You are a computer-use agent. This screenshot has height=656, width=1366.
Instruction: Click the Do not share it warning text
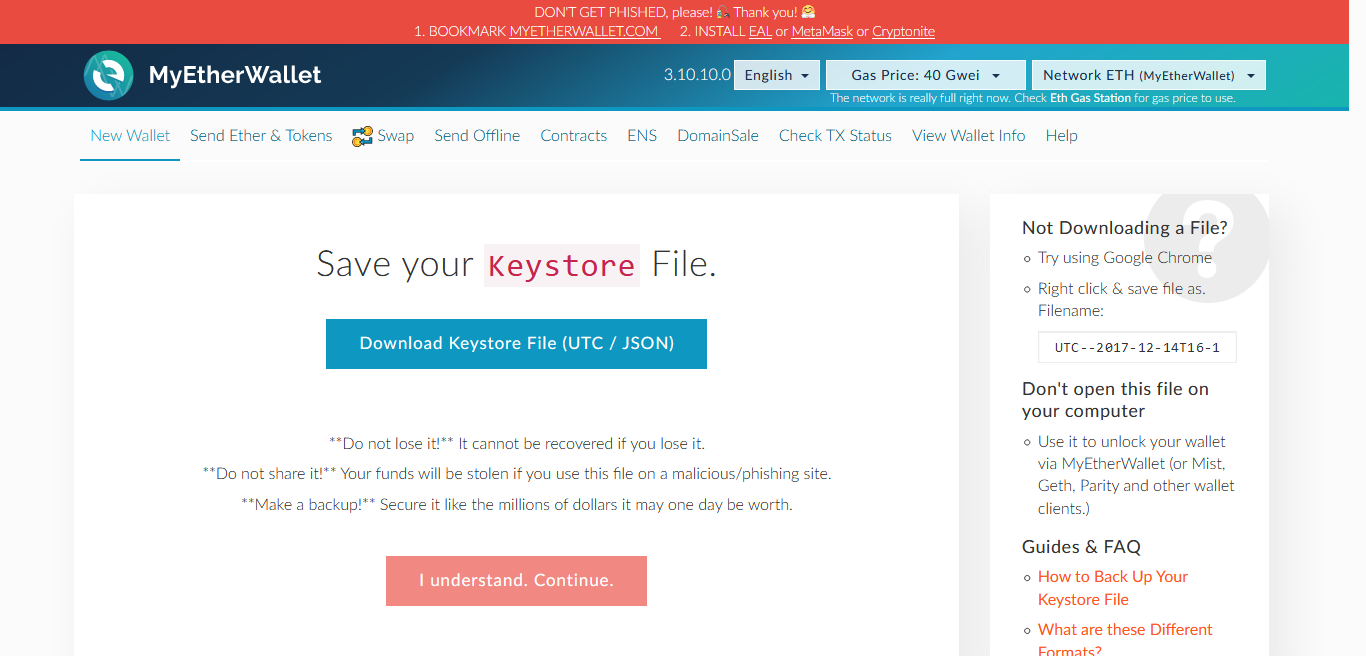point(517,474)
